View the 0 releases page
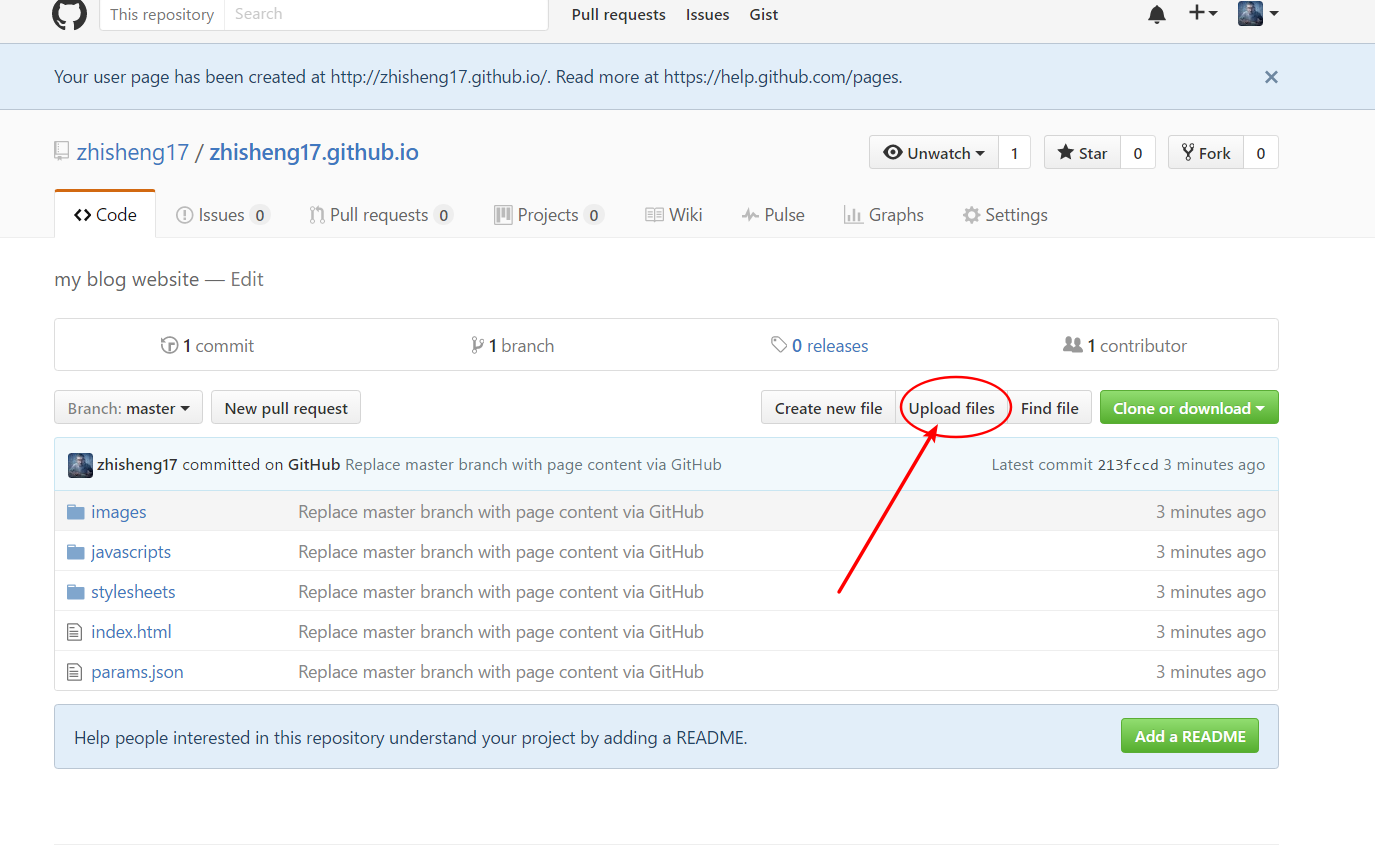Screen dimensions: 1375x849 pyautogui.click(x=820, y=345)
